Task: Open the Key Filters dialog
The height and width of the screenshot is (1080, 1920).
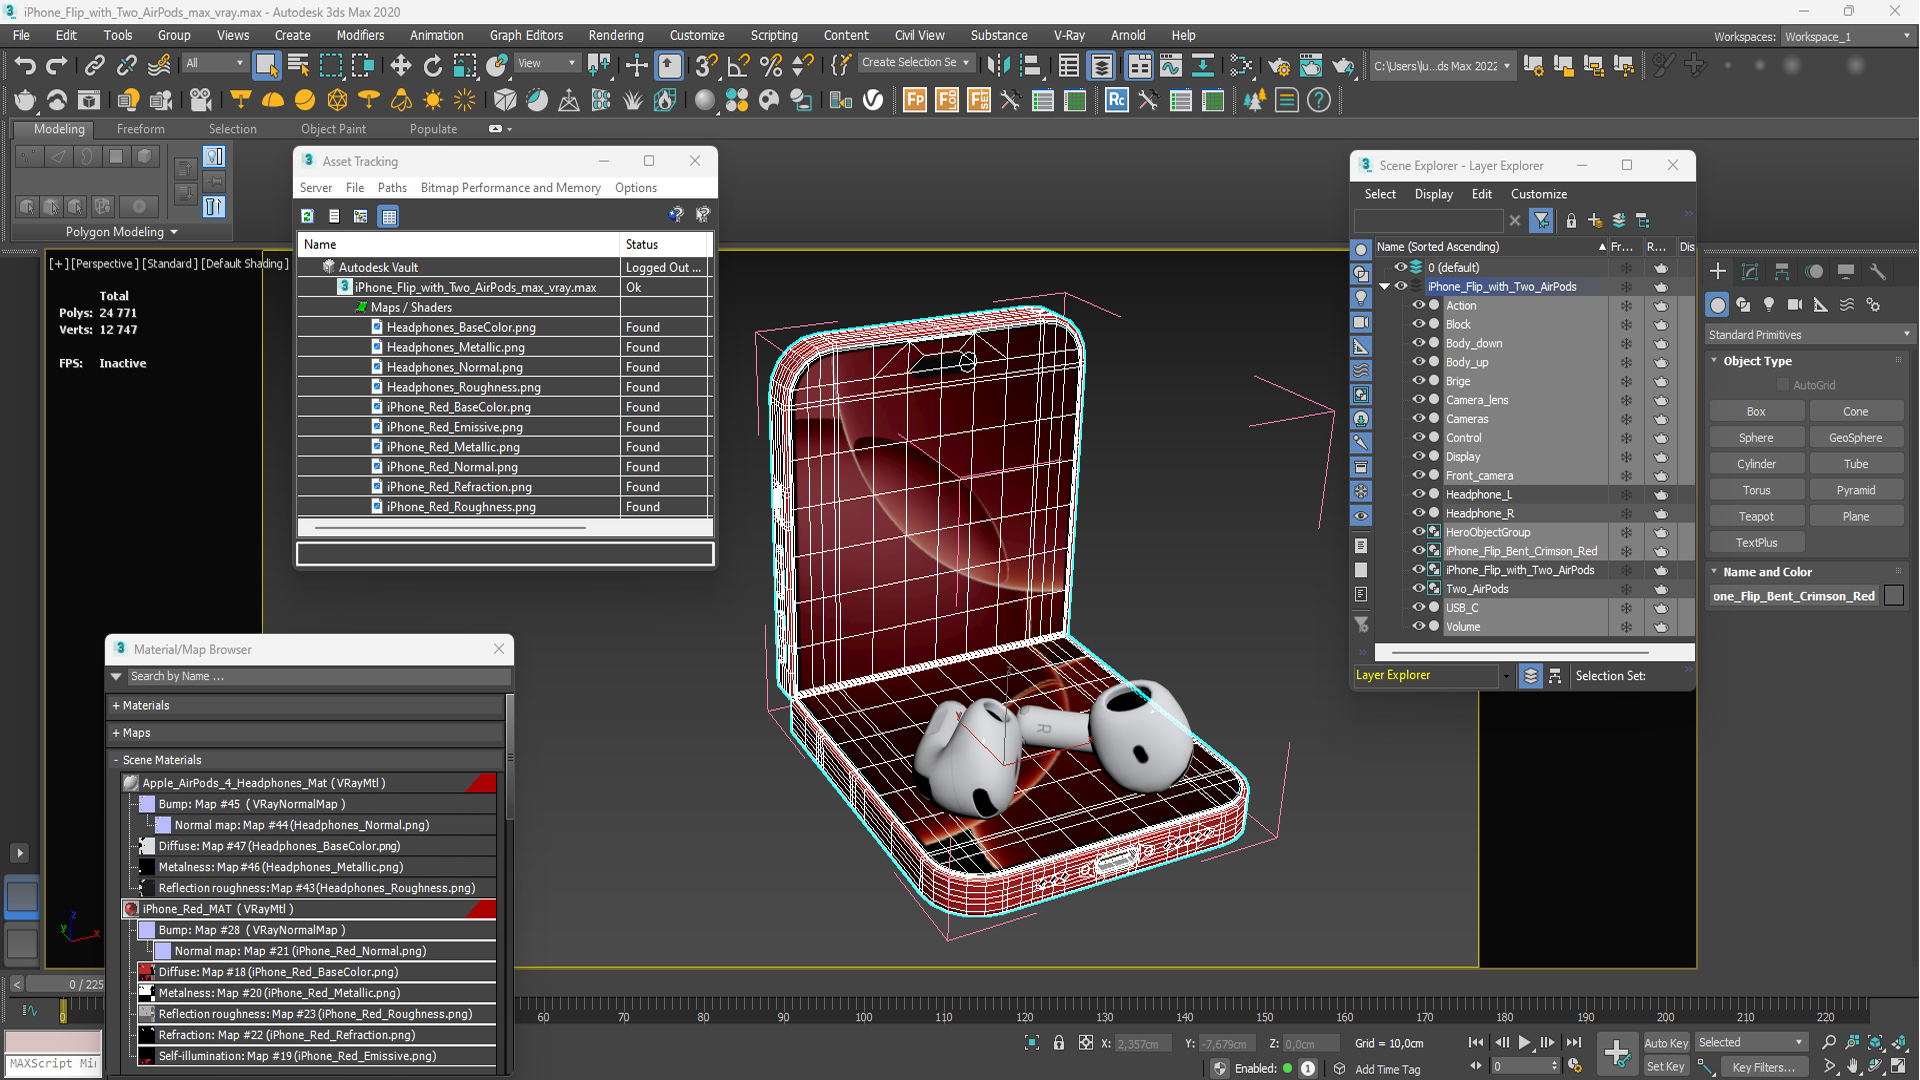Action: click(1763, 1066)
